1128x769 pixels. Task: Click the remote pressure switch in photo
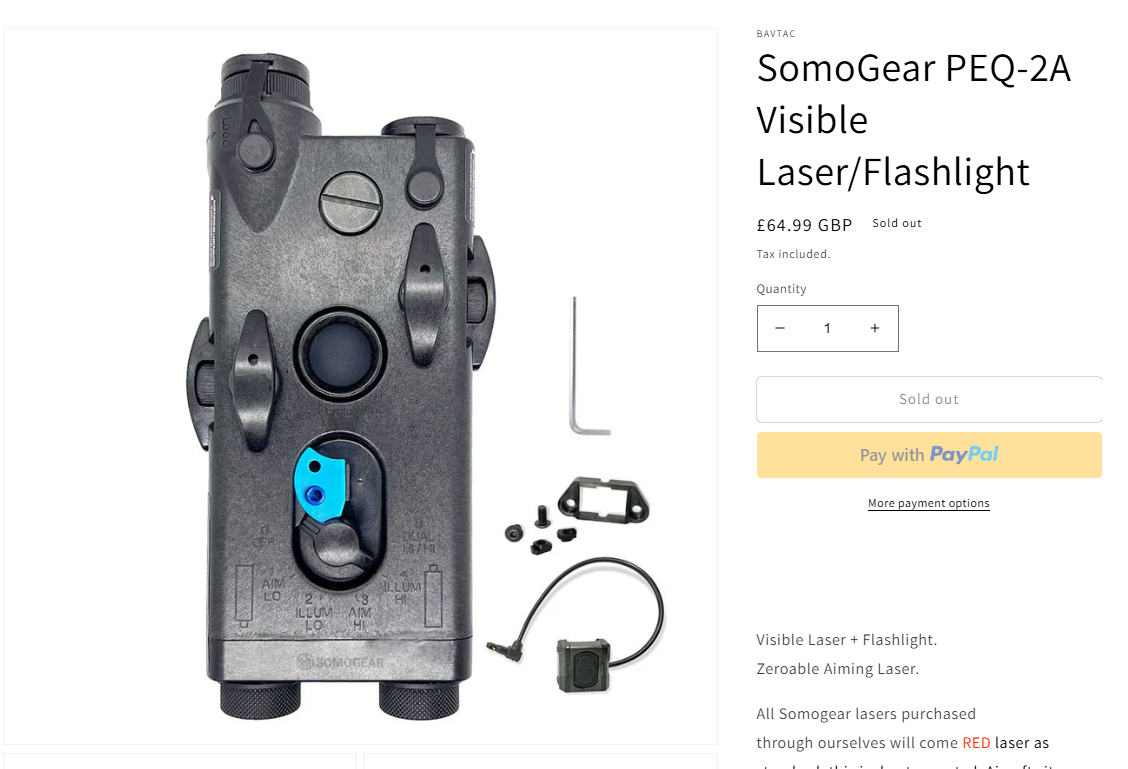[x=584, y=665]
